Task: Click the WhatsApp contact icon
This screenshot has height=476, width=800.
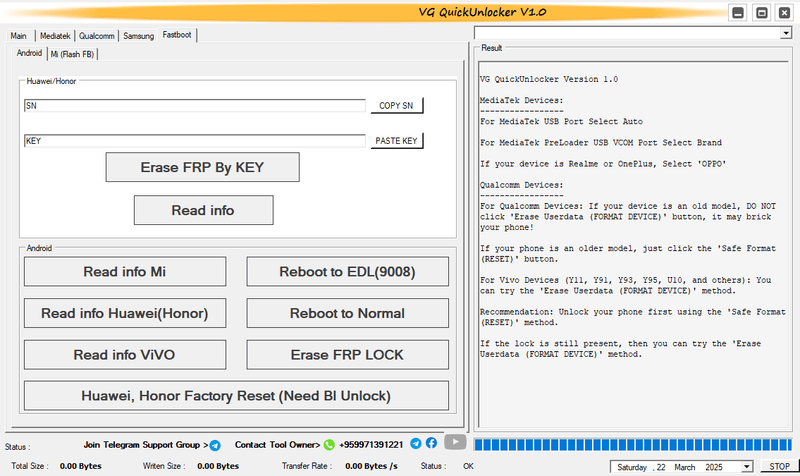Action: click(329, 445)
